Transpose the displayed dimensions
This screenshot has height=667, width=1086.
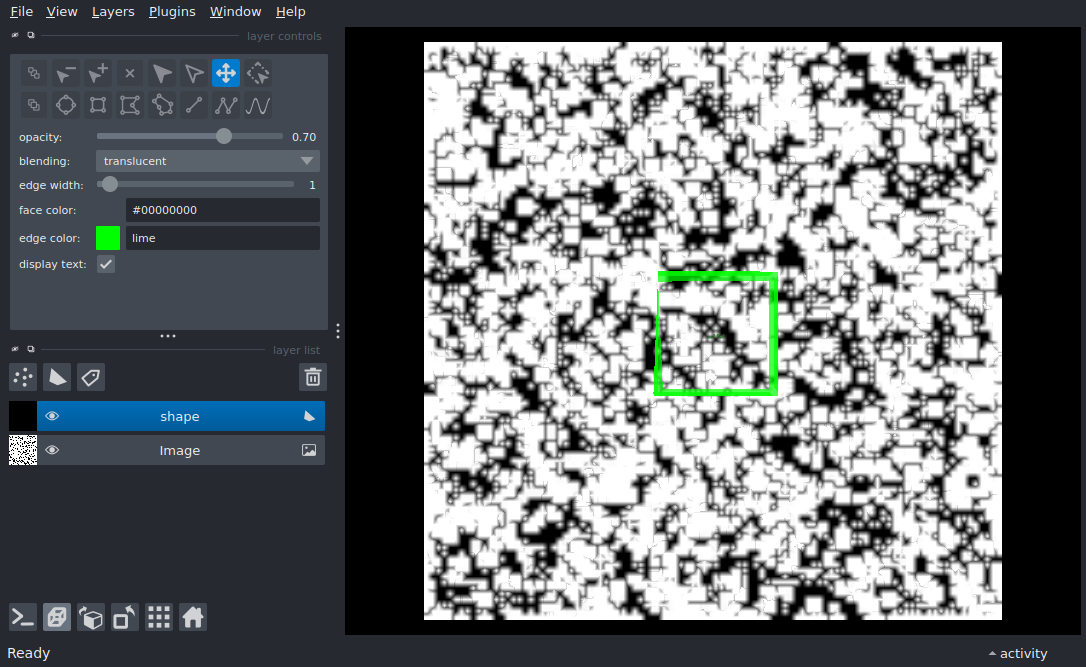click(x=125, y=617)
